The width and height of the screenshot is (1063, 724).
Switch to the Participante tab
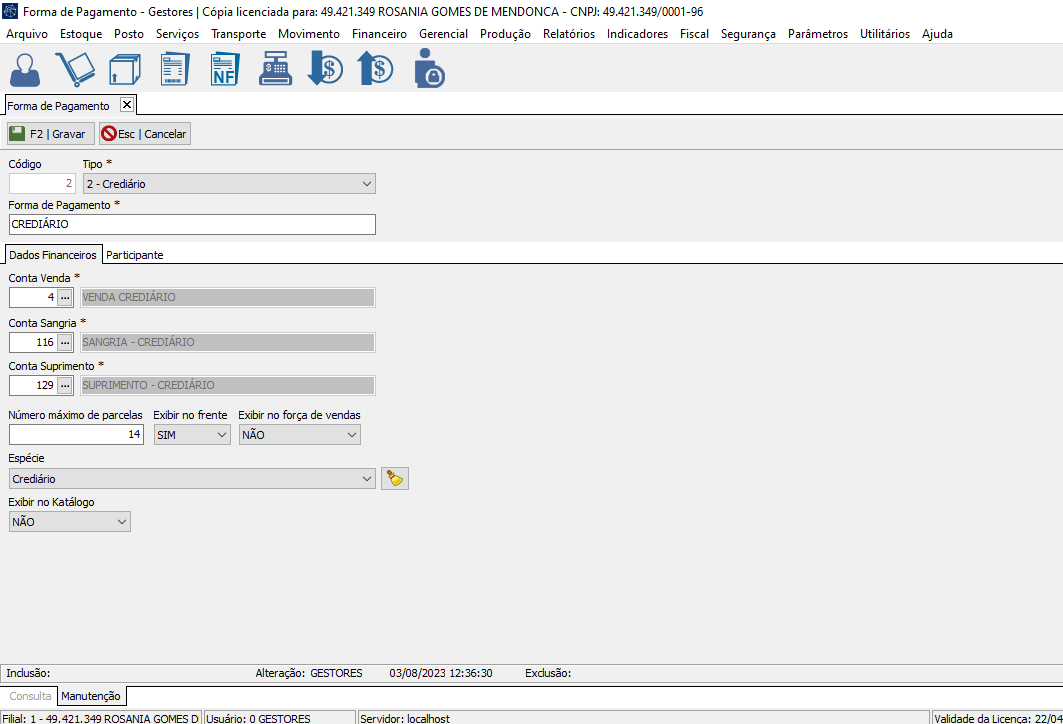coord(135,255)
